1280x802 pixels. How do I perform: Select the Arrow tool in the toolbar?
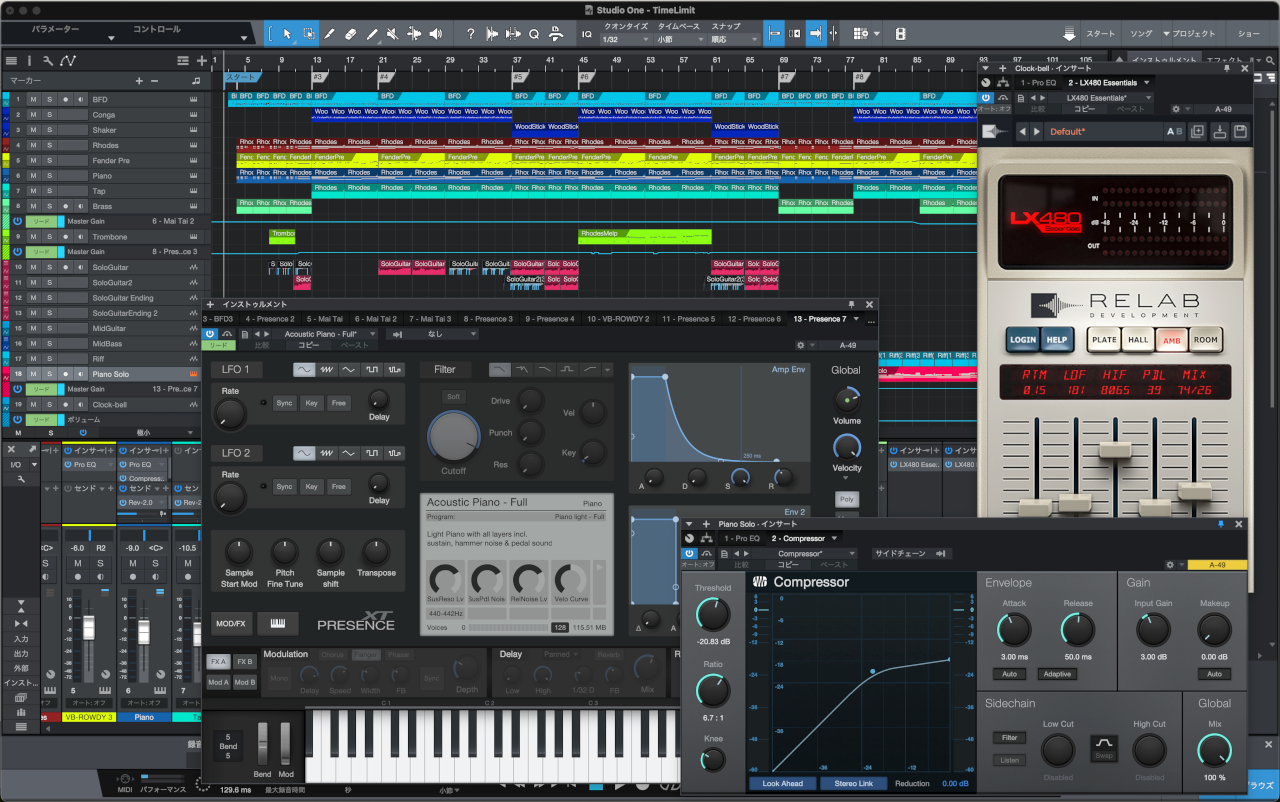[287, 34]
